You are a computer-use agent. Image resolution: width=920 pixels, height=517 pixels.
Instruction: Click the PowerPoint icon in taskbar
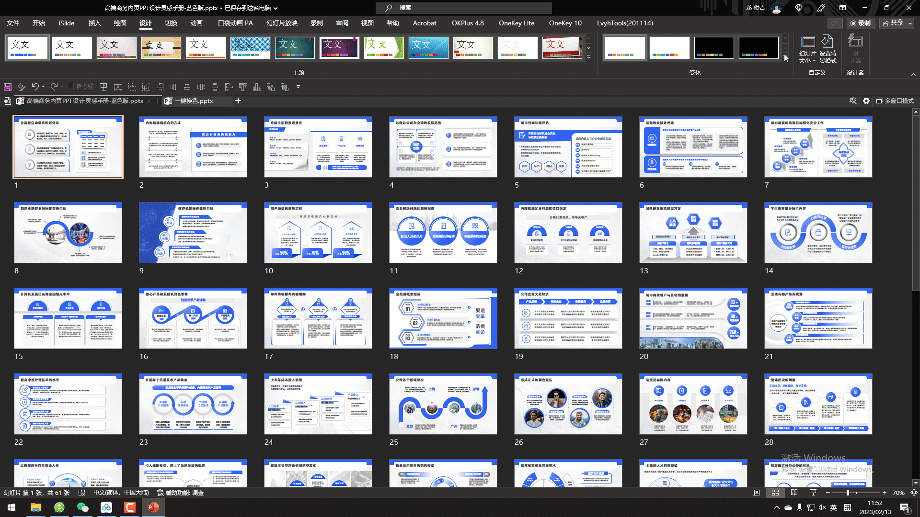point(153,508)
